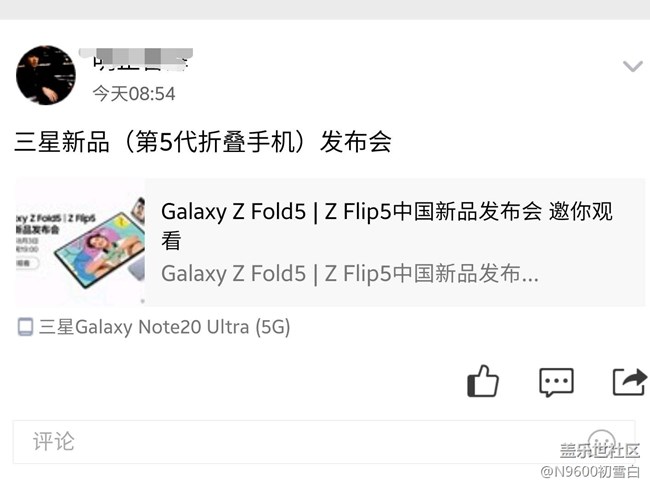Like the post with thumbs-up icon
This screenshot has width=650, height=490.
point(483,381)
